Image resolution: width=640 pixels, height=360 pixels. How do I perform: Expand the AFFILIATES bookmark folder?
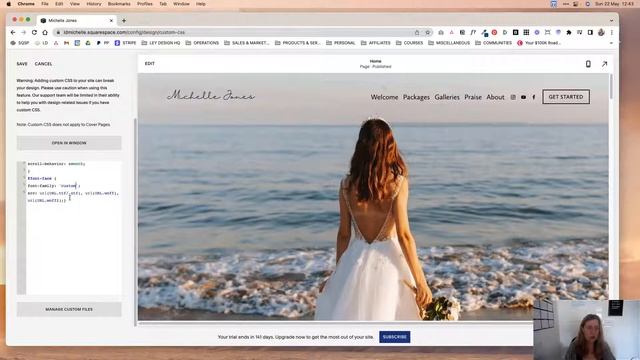tap(376, 43)
